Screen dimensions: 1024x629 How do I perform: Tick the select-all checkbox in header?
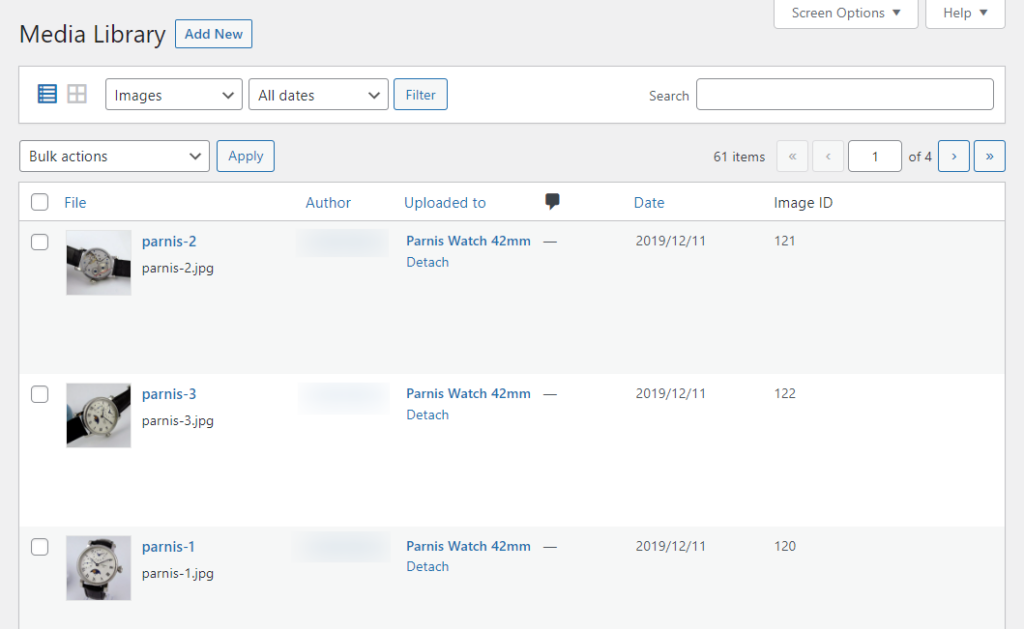click(40, 203)
